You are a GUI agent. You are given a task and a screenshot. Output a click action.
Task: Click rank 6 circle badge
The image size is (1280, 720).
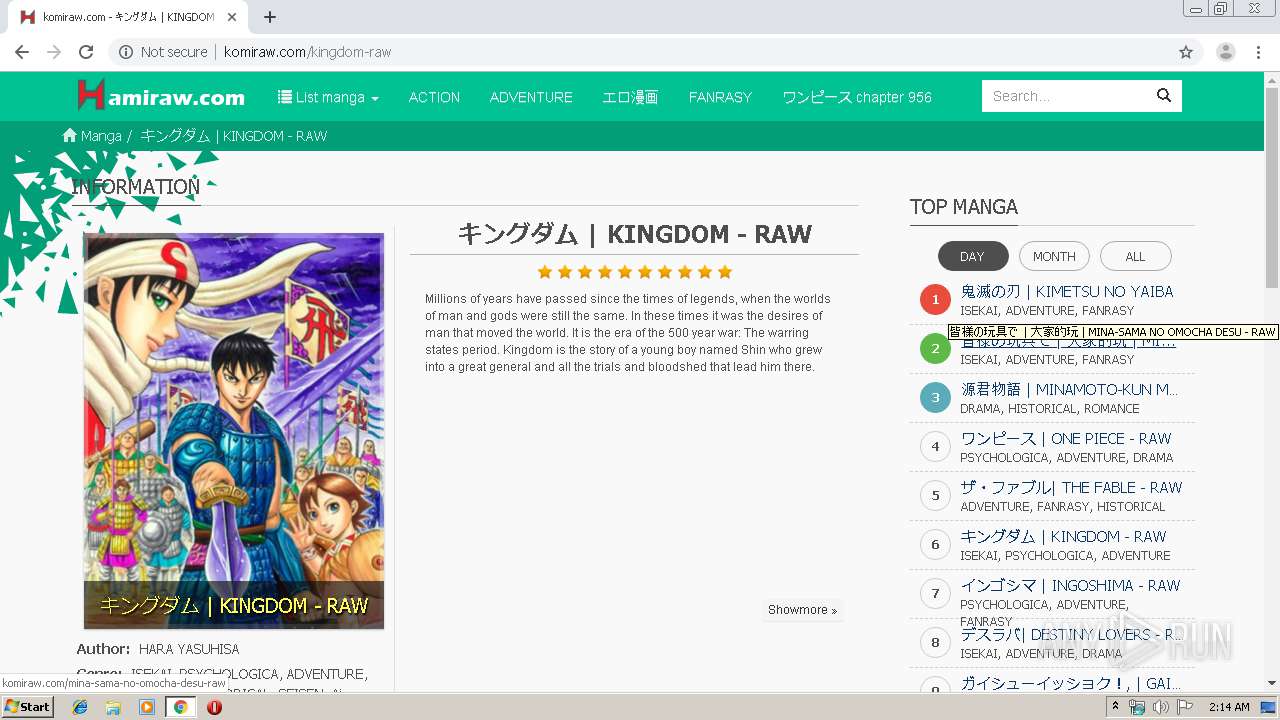tap(935, 544)
